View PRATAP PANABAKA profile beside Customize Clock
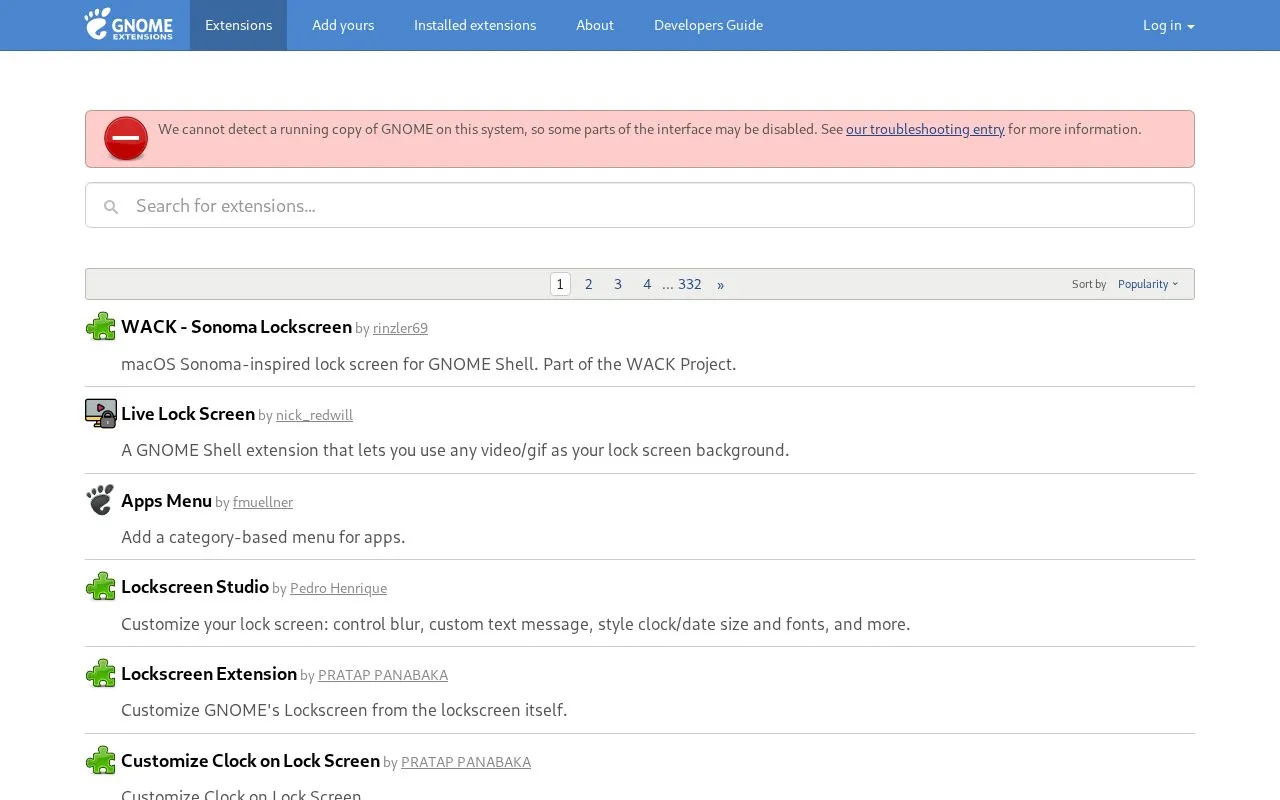Image resolution: width=1280 pixels, height=800 pixels. click(466, 762)
